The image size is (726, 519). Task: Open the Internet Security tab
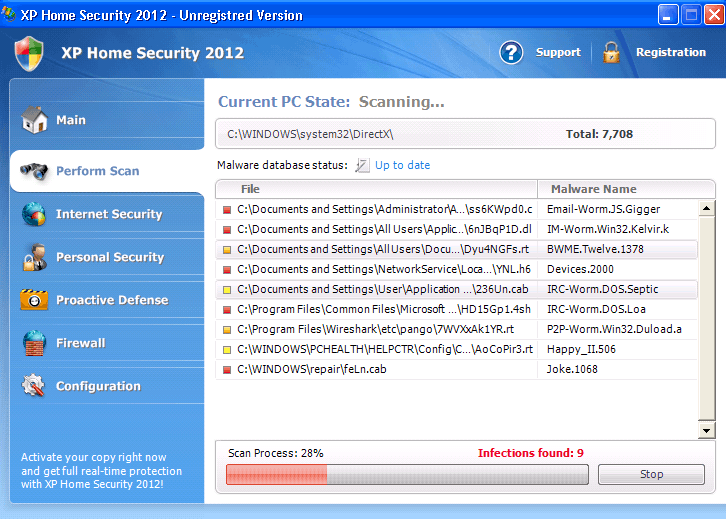pos(108,214)
